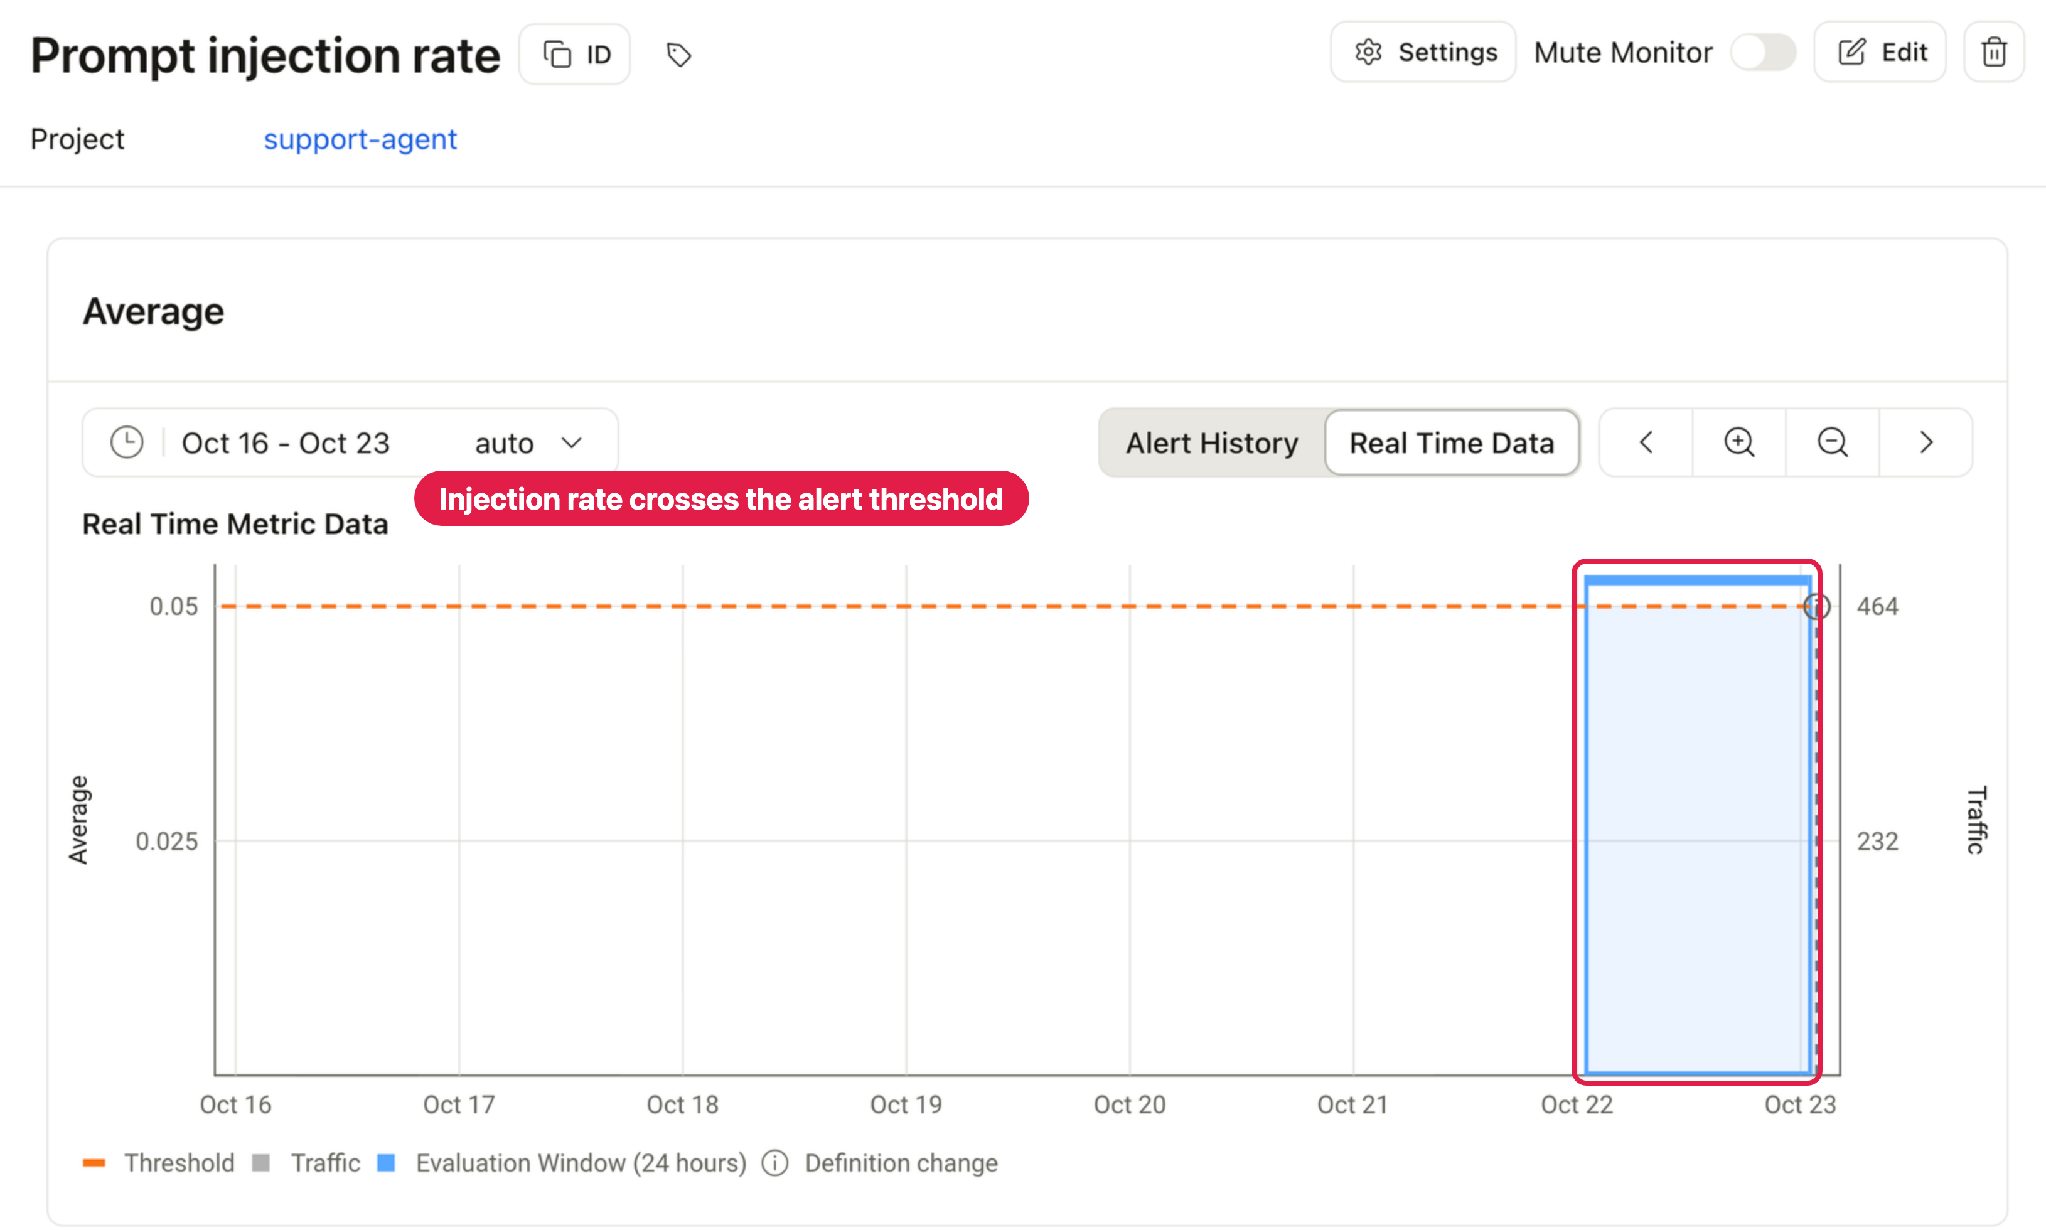The width and height of the screenshot is (2046, 1230).
Task: Click the 232 traffic axis value
Action: tap(1877, 841)
